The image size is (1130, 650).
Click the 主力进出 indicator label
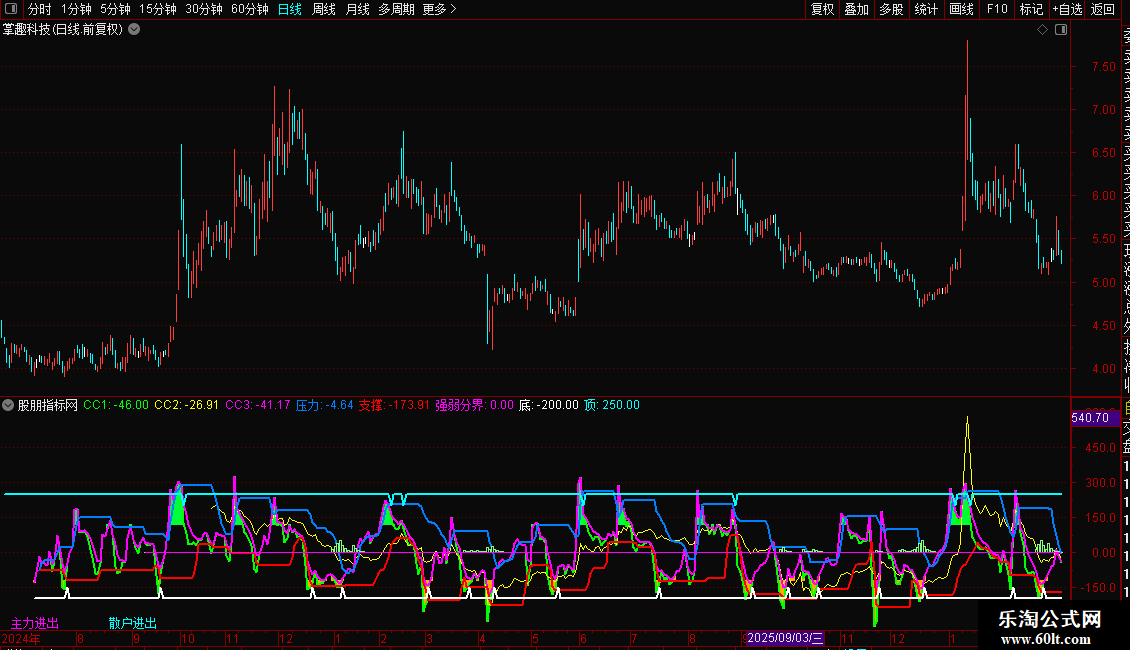click(x=35, y=623)
